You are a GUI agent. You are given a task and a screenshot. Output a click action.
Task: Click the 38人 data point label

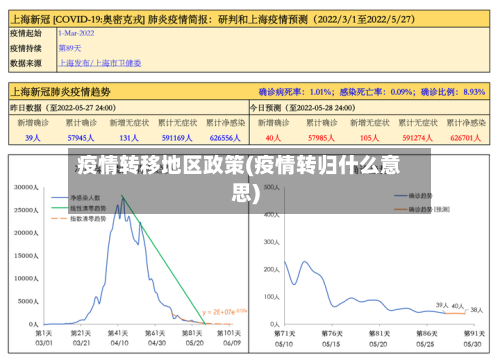coord(477,310)
